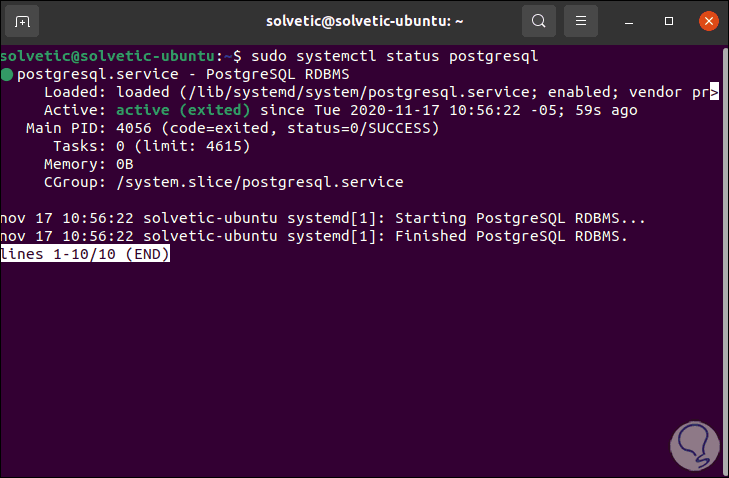
Task: Click the green service status dot
Action: click(x=7, y=75)
